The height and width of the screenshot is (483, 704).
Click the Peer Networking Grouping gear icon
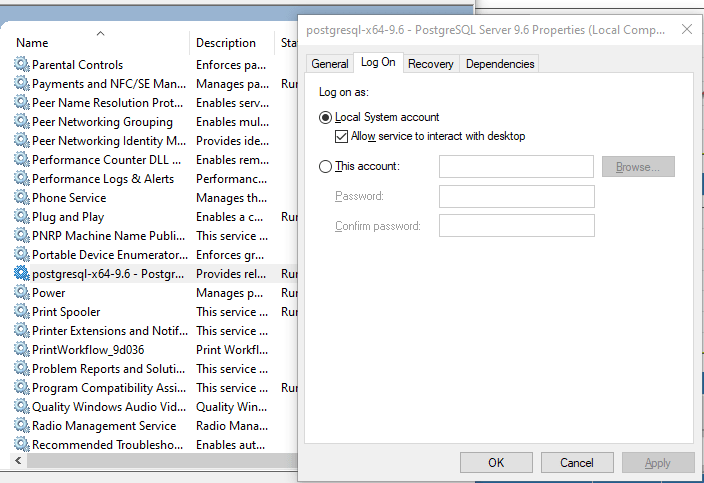point(21,122)
